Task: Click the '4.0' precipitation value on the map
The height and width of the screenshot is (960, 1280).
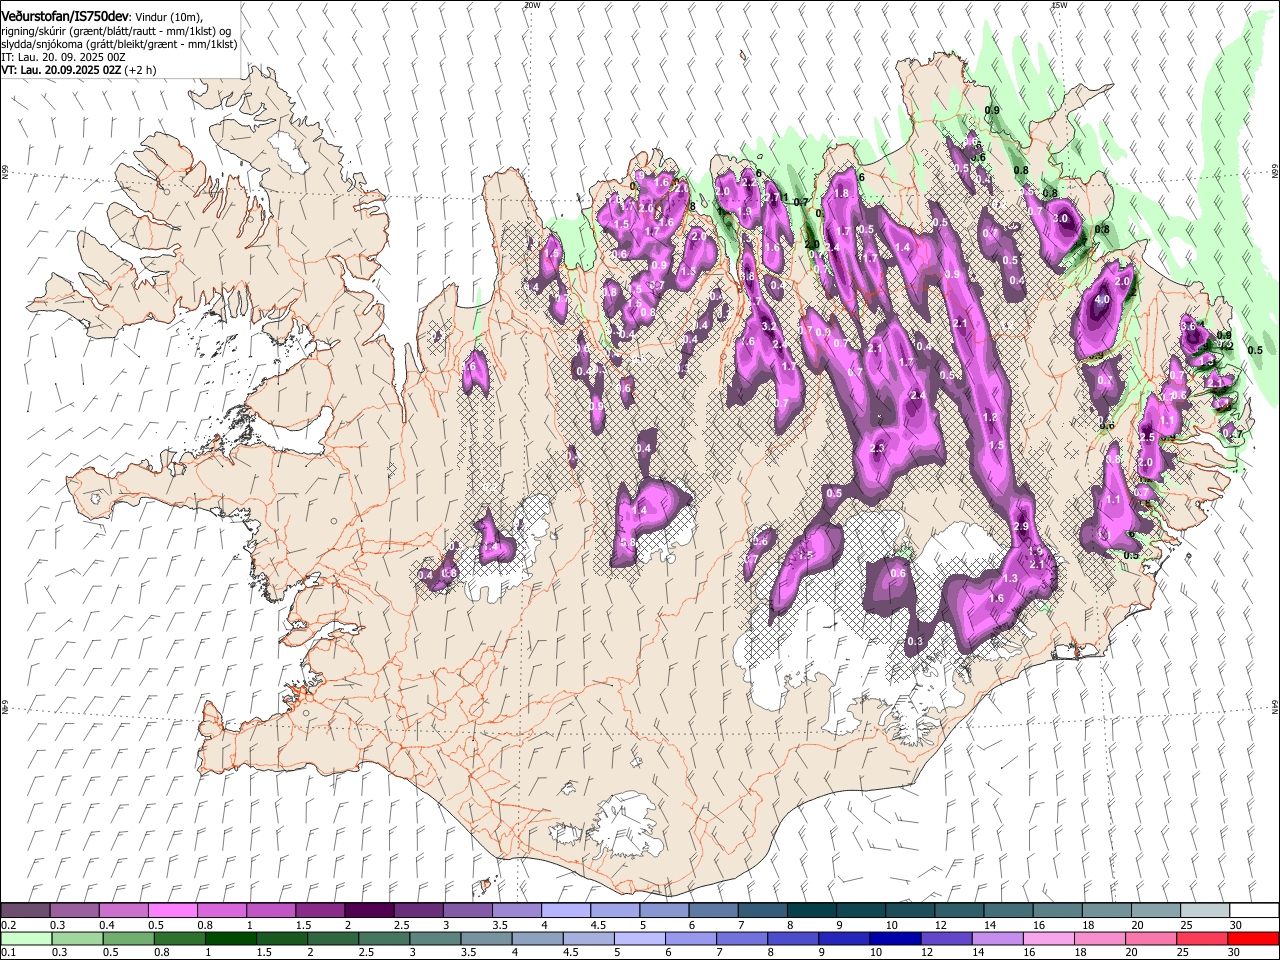Action: (1102, 299)
